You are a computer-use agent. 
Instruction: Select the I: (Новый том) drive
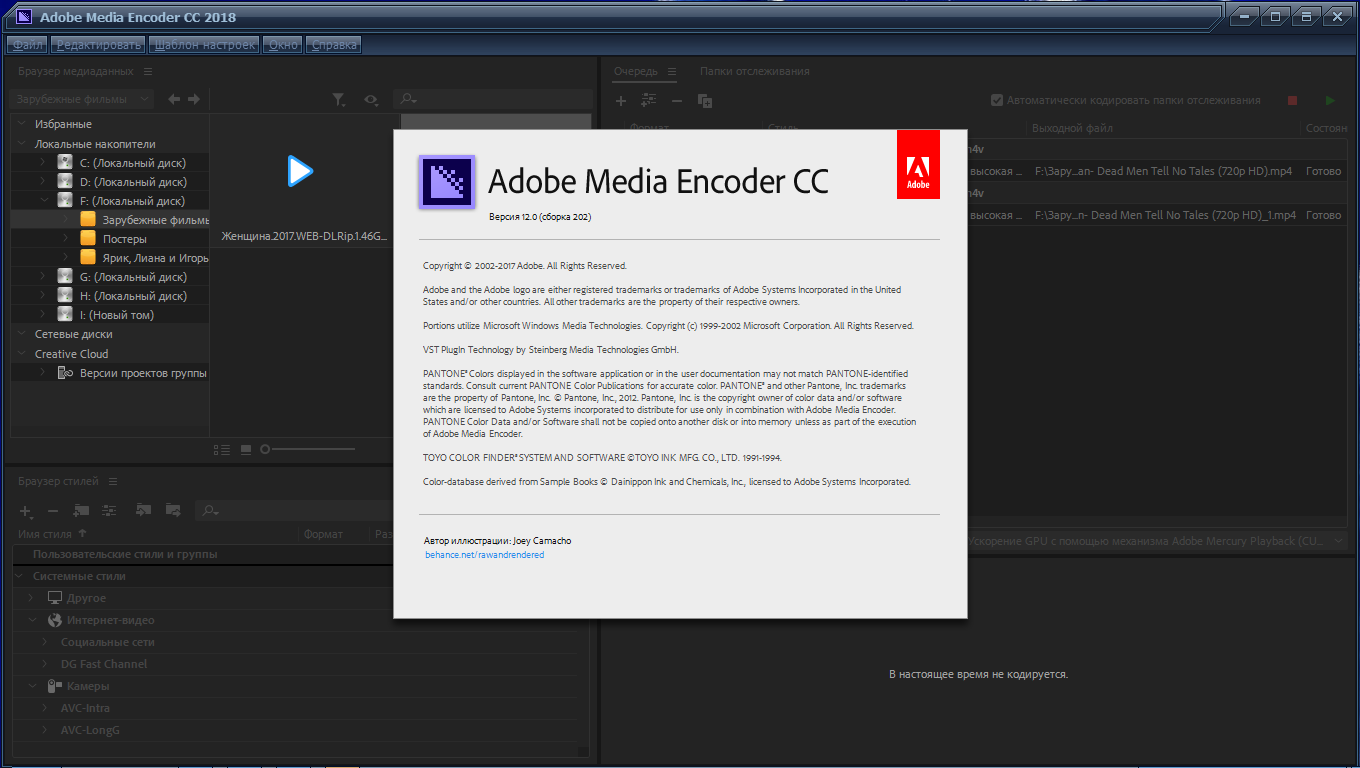pyautogui.click(x=116, y=315)
